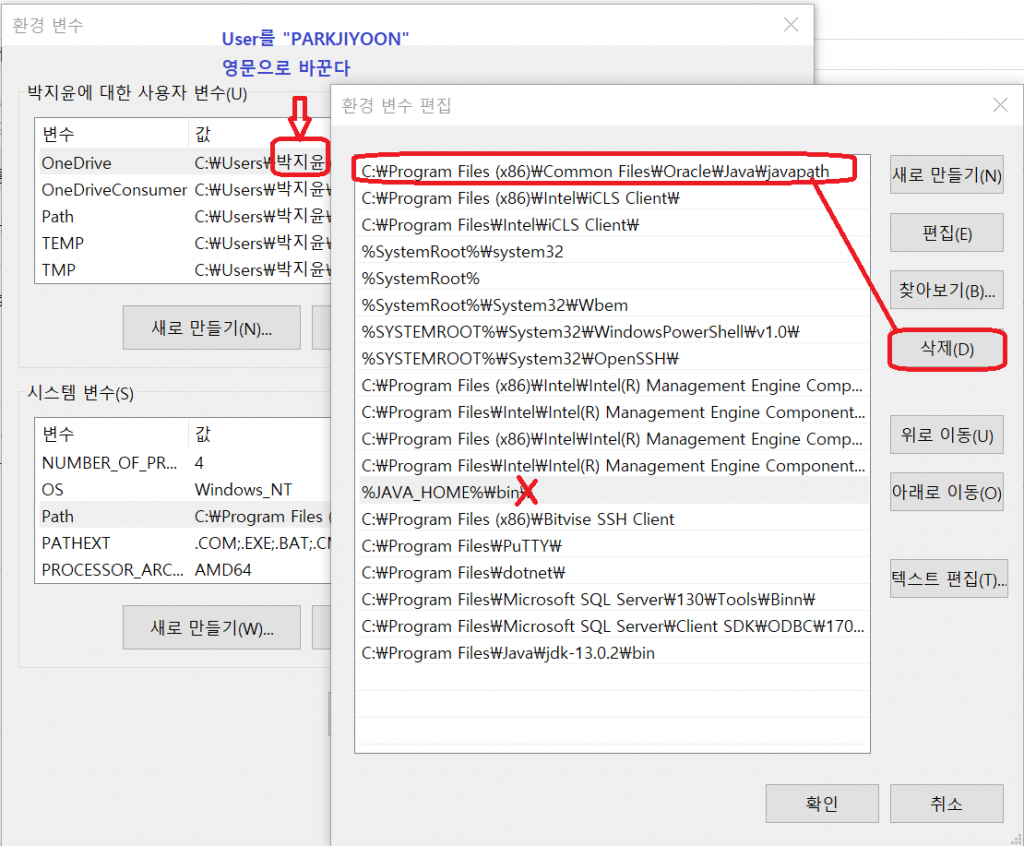Click the 새로 만들기(N) button in edit dialog
The height and width of the screenshot is (846, 1024).
pos(946,176)
